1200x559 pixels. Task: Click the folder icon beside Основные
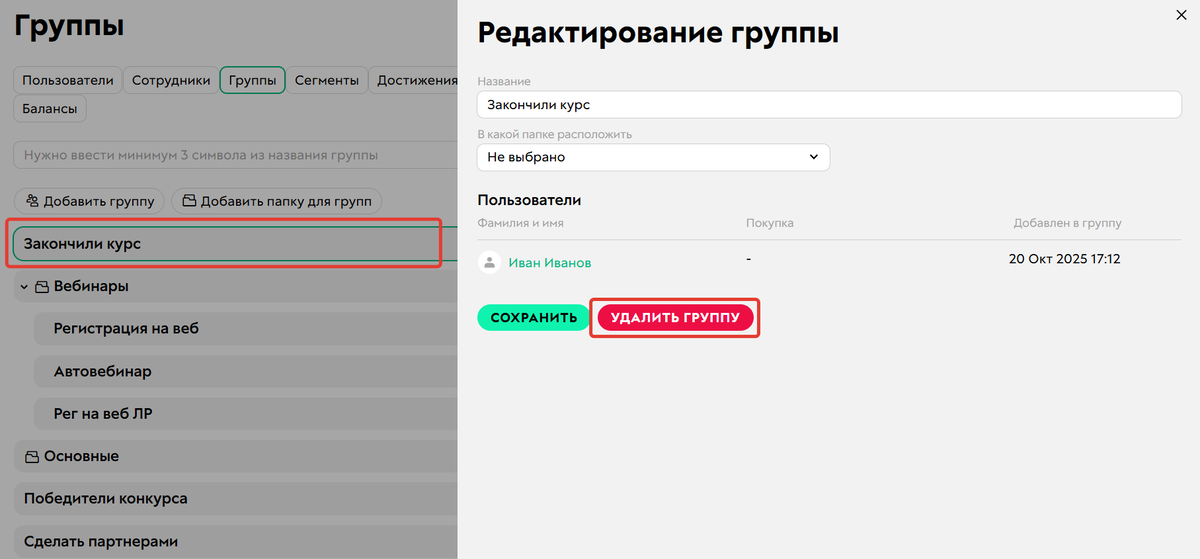[x=32, y=457]
